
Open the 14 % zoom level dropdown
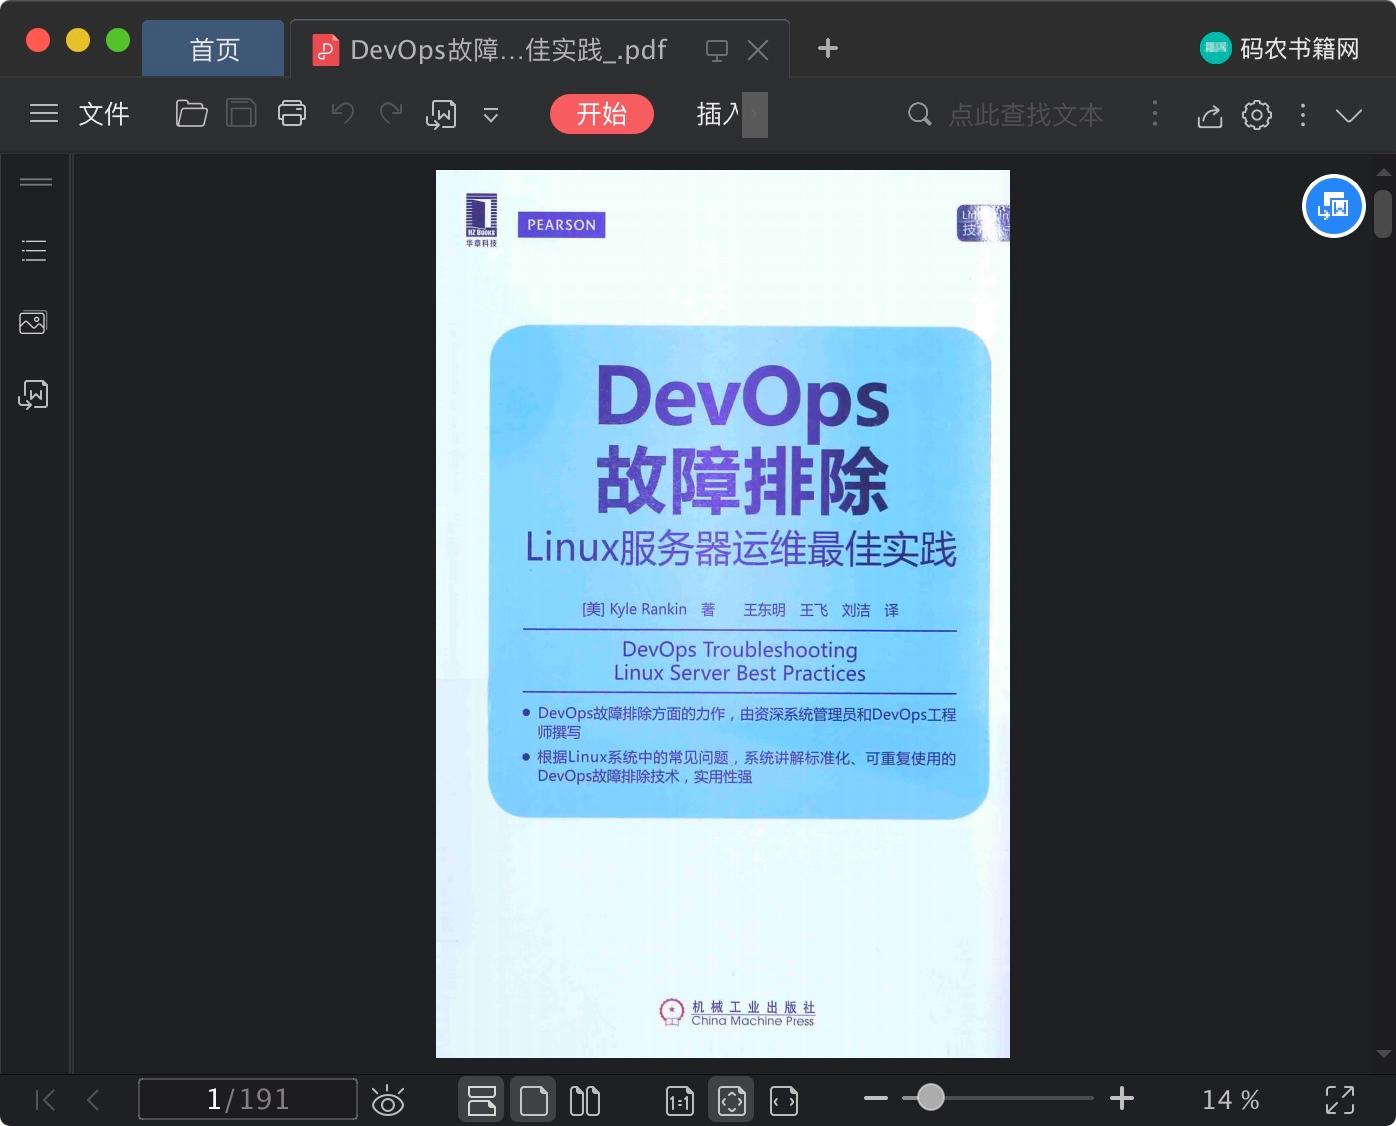(1231, 1100)
